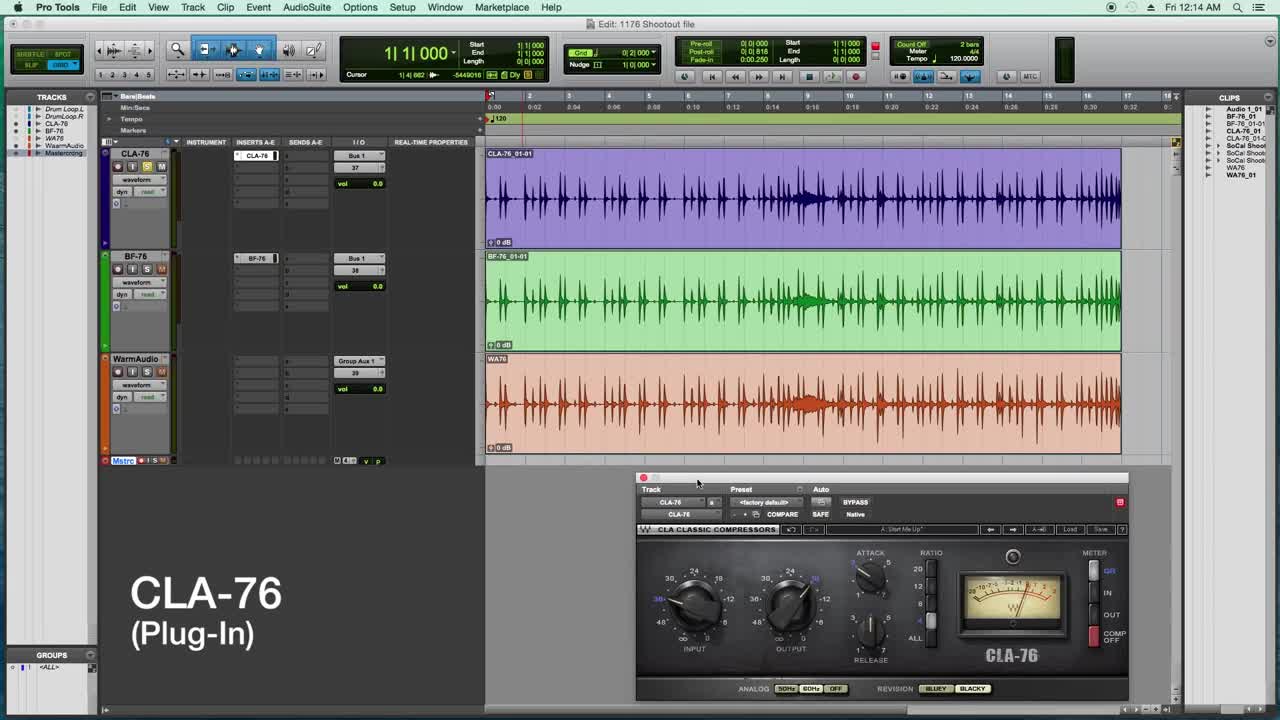This screenshot has width=1280, height=720.
Task: Click next preset right arrow in CLA-76
Action: pyautogui.click(x=1012, y=529)
